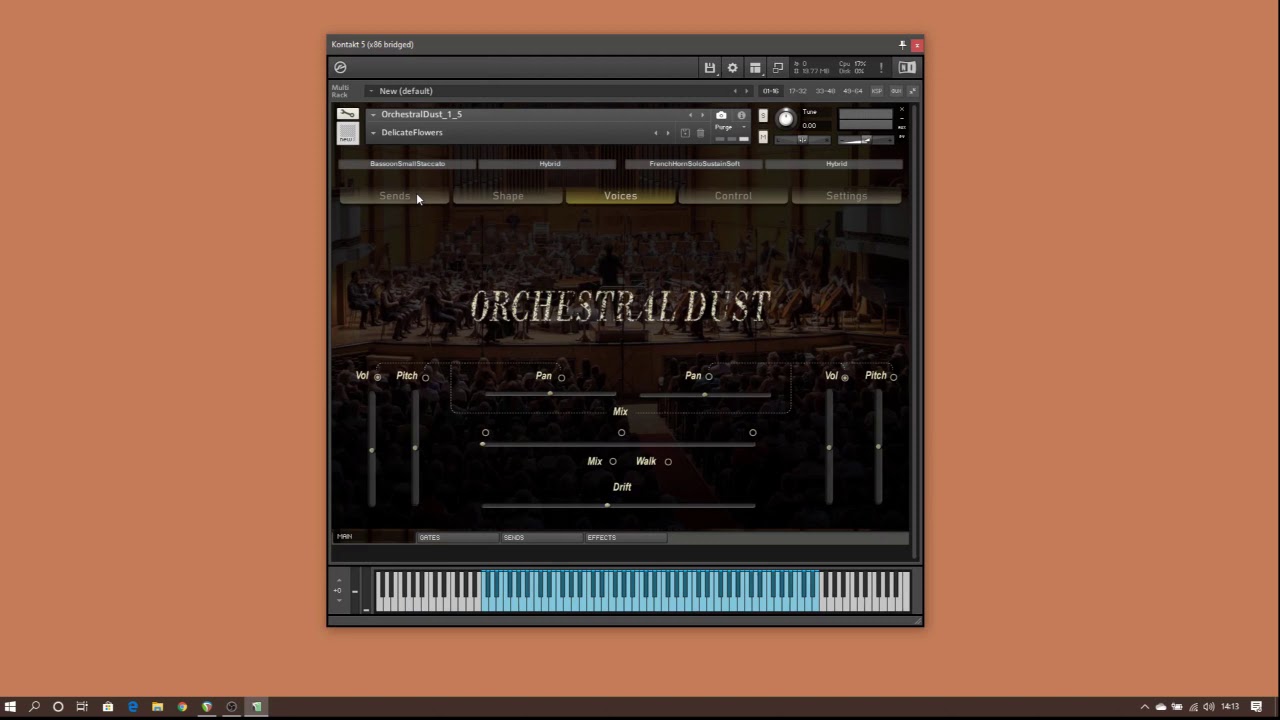Toggle the right Vol radio button
This screenshot has height=720, width=1280.
tap(845, 377)
